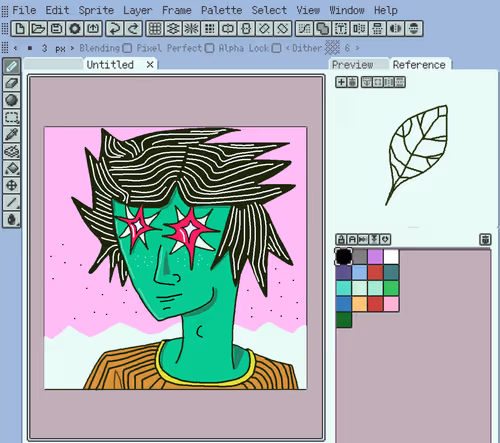The height and width of the screenshot is (443, 500).
Task: Select the rectangular Marquee selection tool
Action: [12, 117]
